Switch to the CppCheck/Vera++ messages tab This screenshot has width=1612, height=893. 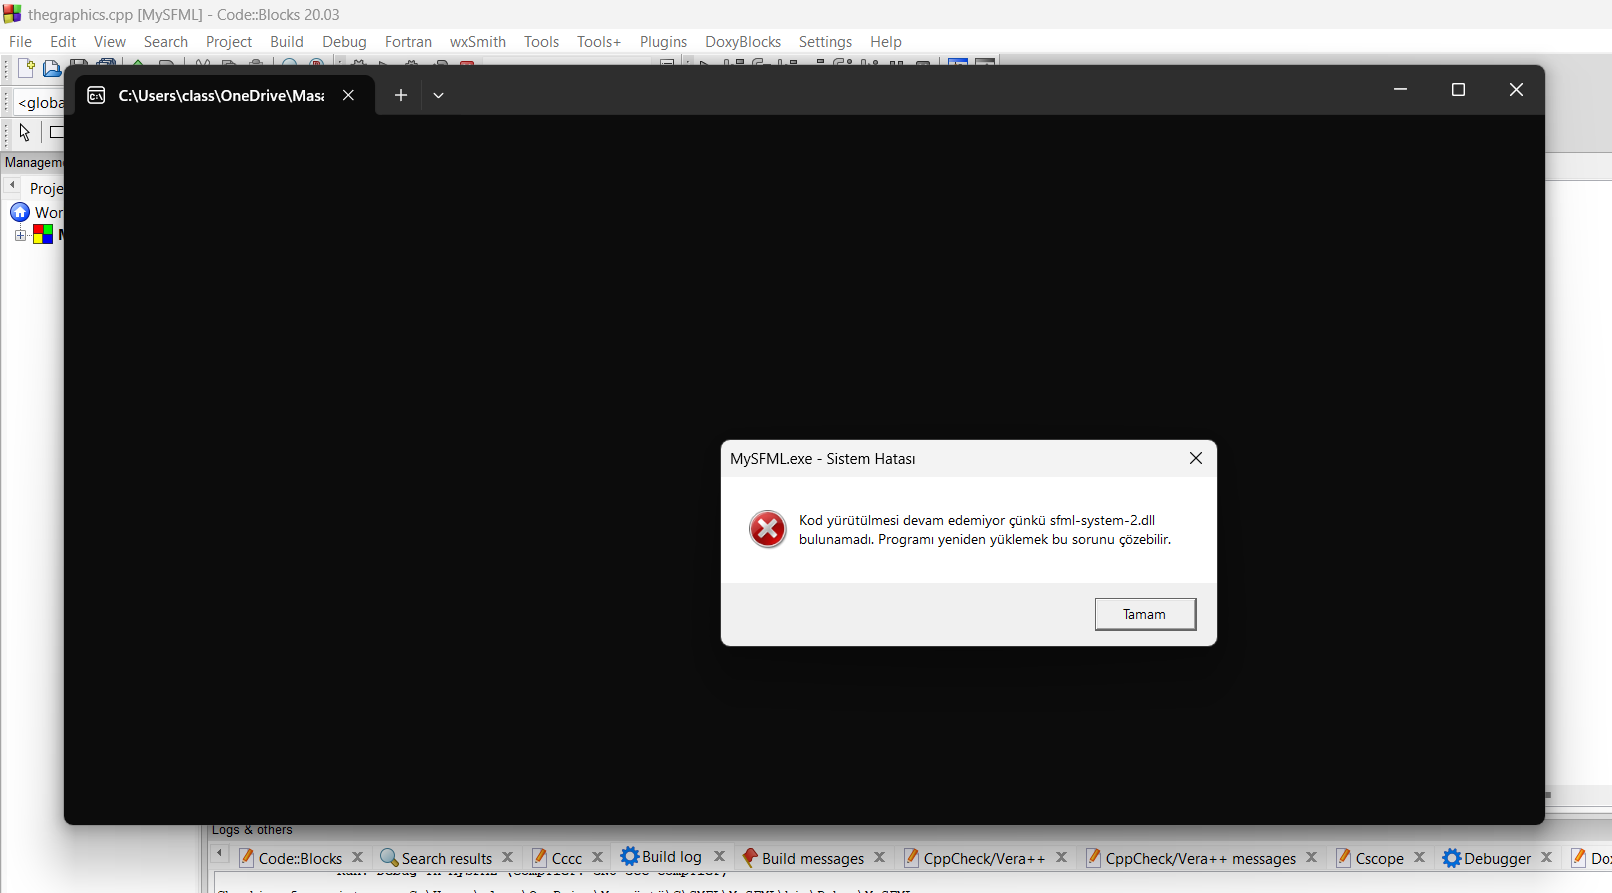(1201, 858)
